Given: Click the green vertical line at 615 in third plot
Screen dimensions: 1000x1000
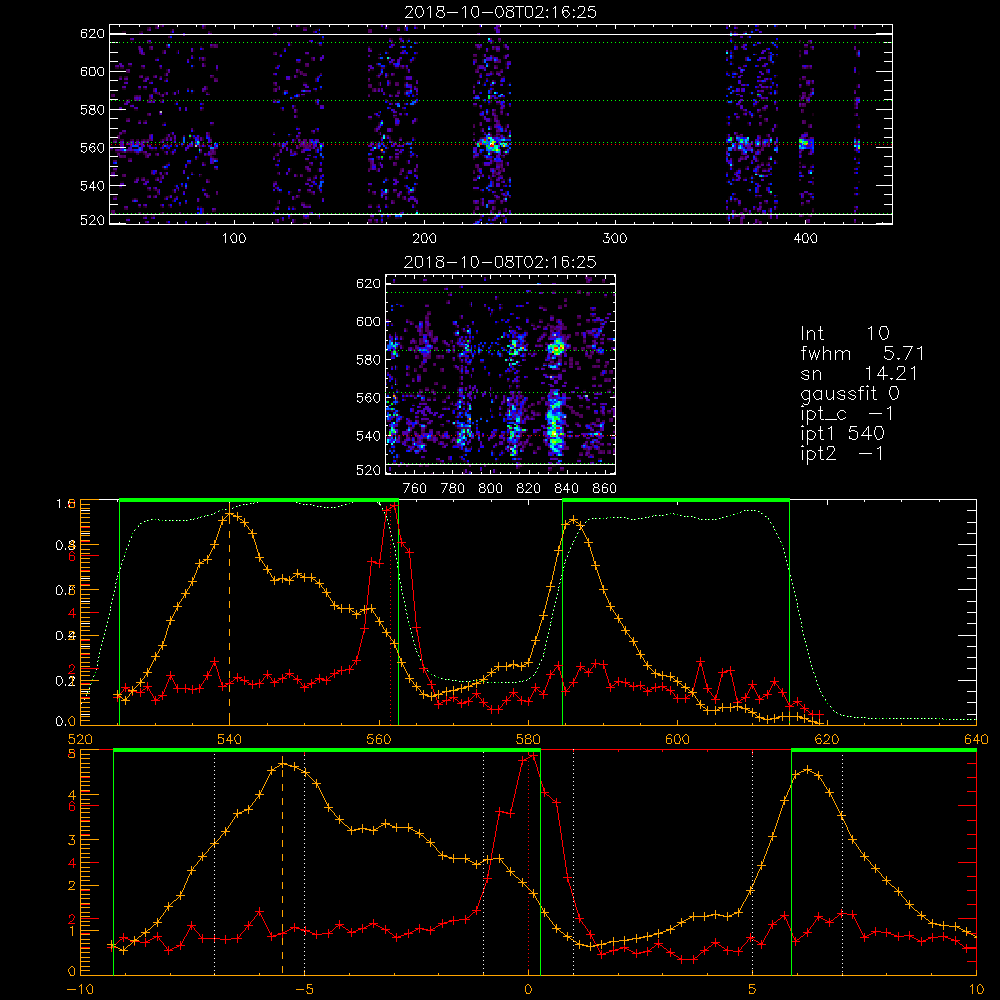Looking at the screenshot, I should (x=790, y=613).
